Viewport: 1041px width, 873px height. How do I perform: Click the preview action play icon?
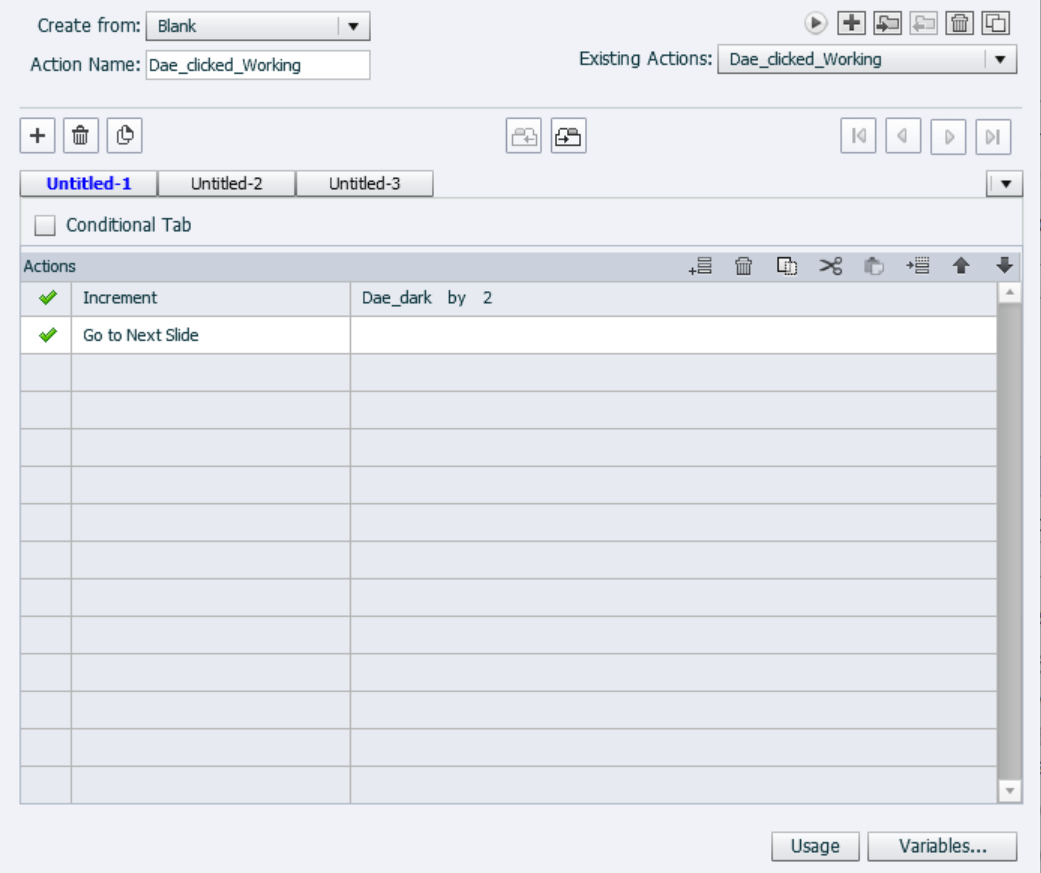(x=817, y=23)
